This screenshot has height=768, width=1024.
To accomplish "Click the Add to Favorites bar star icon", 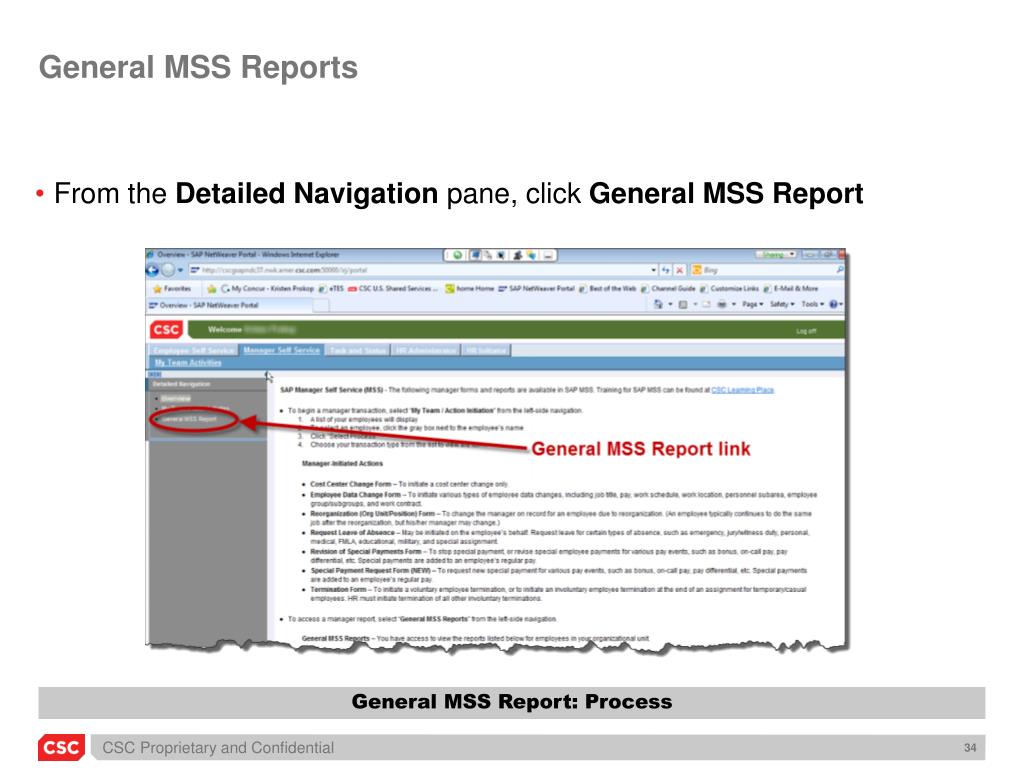I will click(x=212, y=288).
